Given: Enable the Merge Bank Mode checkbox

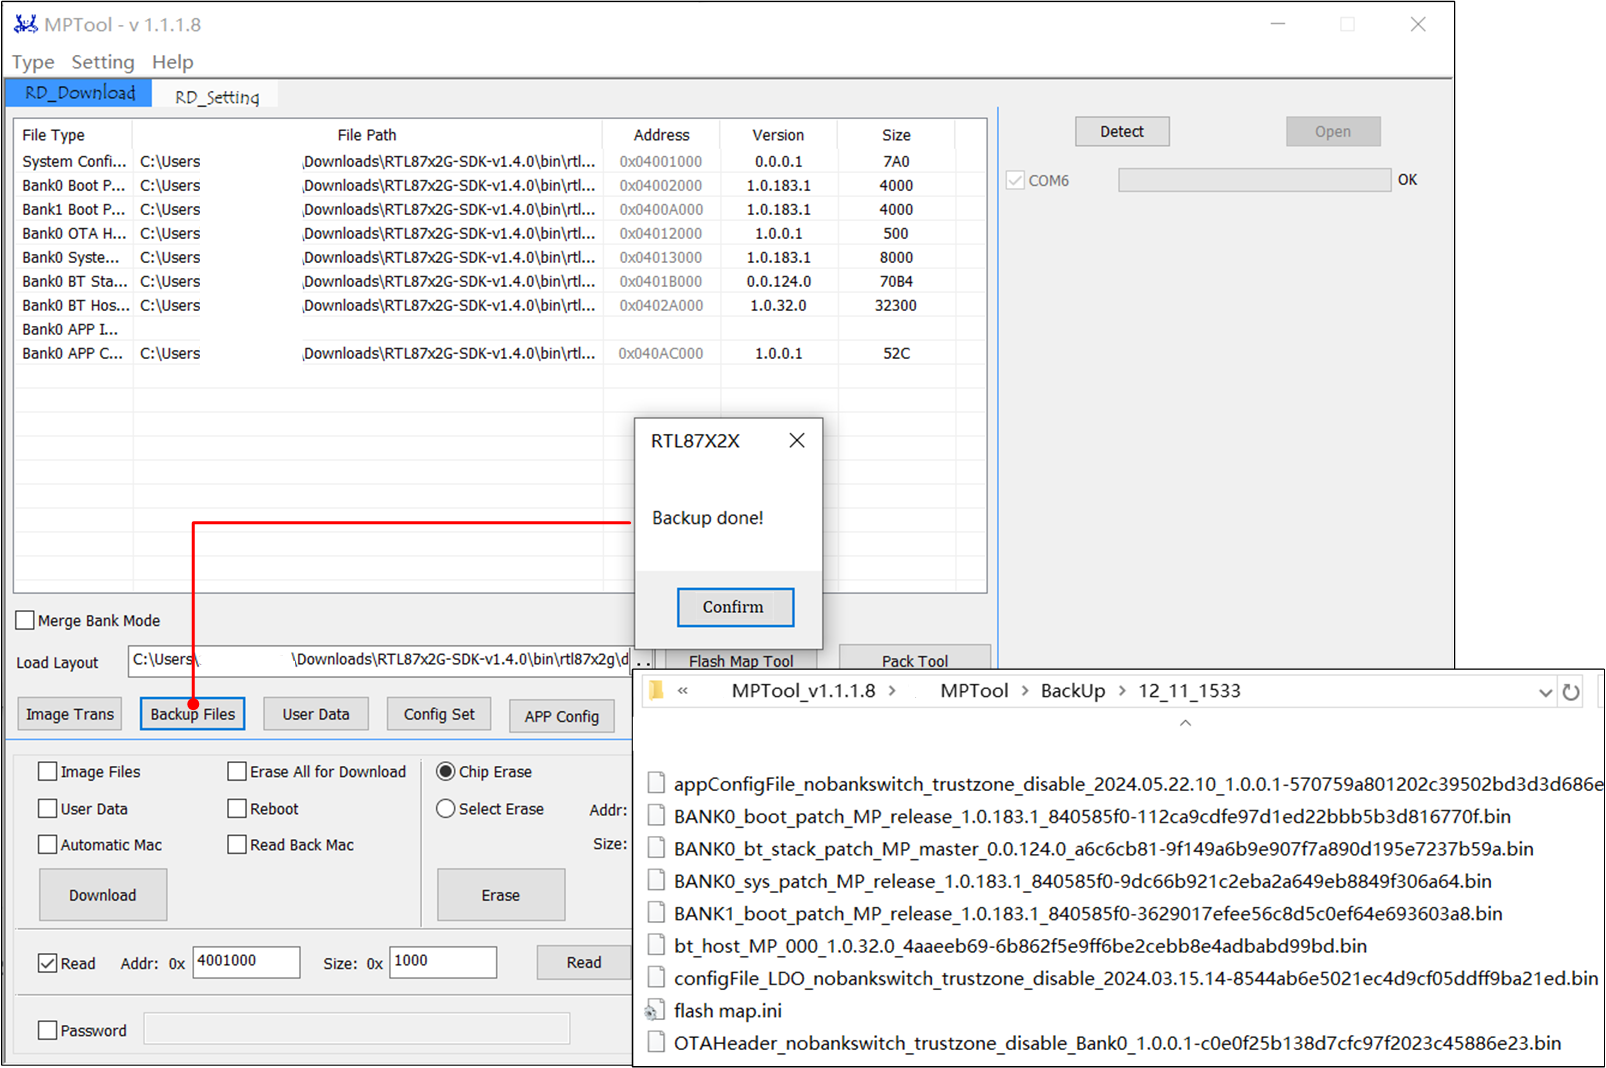Looking at the screenshot, I should [x=26, y=621].
